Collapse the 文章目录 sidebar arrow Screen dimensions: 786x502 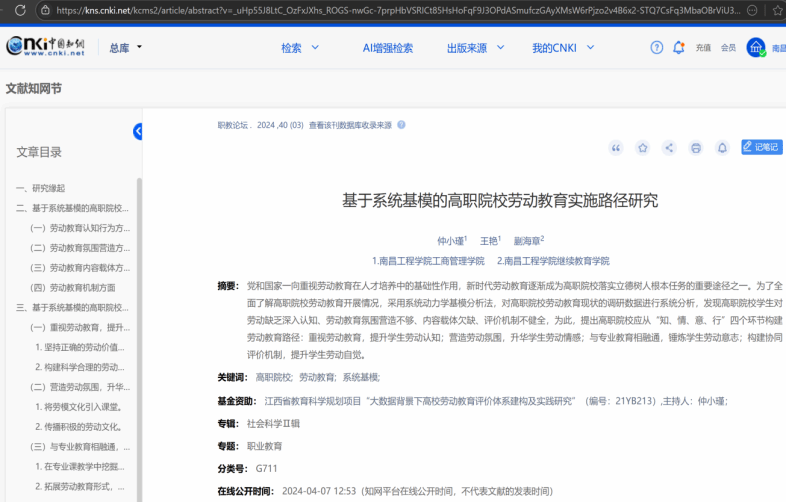pyautogui.click(x=138, y=131)
